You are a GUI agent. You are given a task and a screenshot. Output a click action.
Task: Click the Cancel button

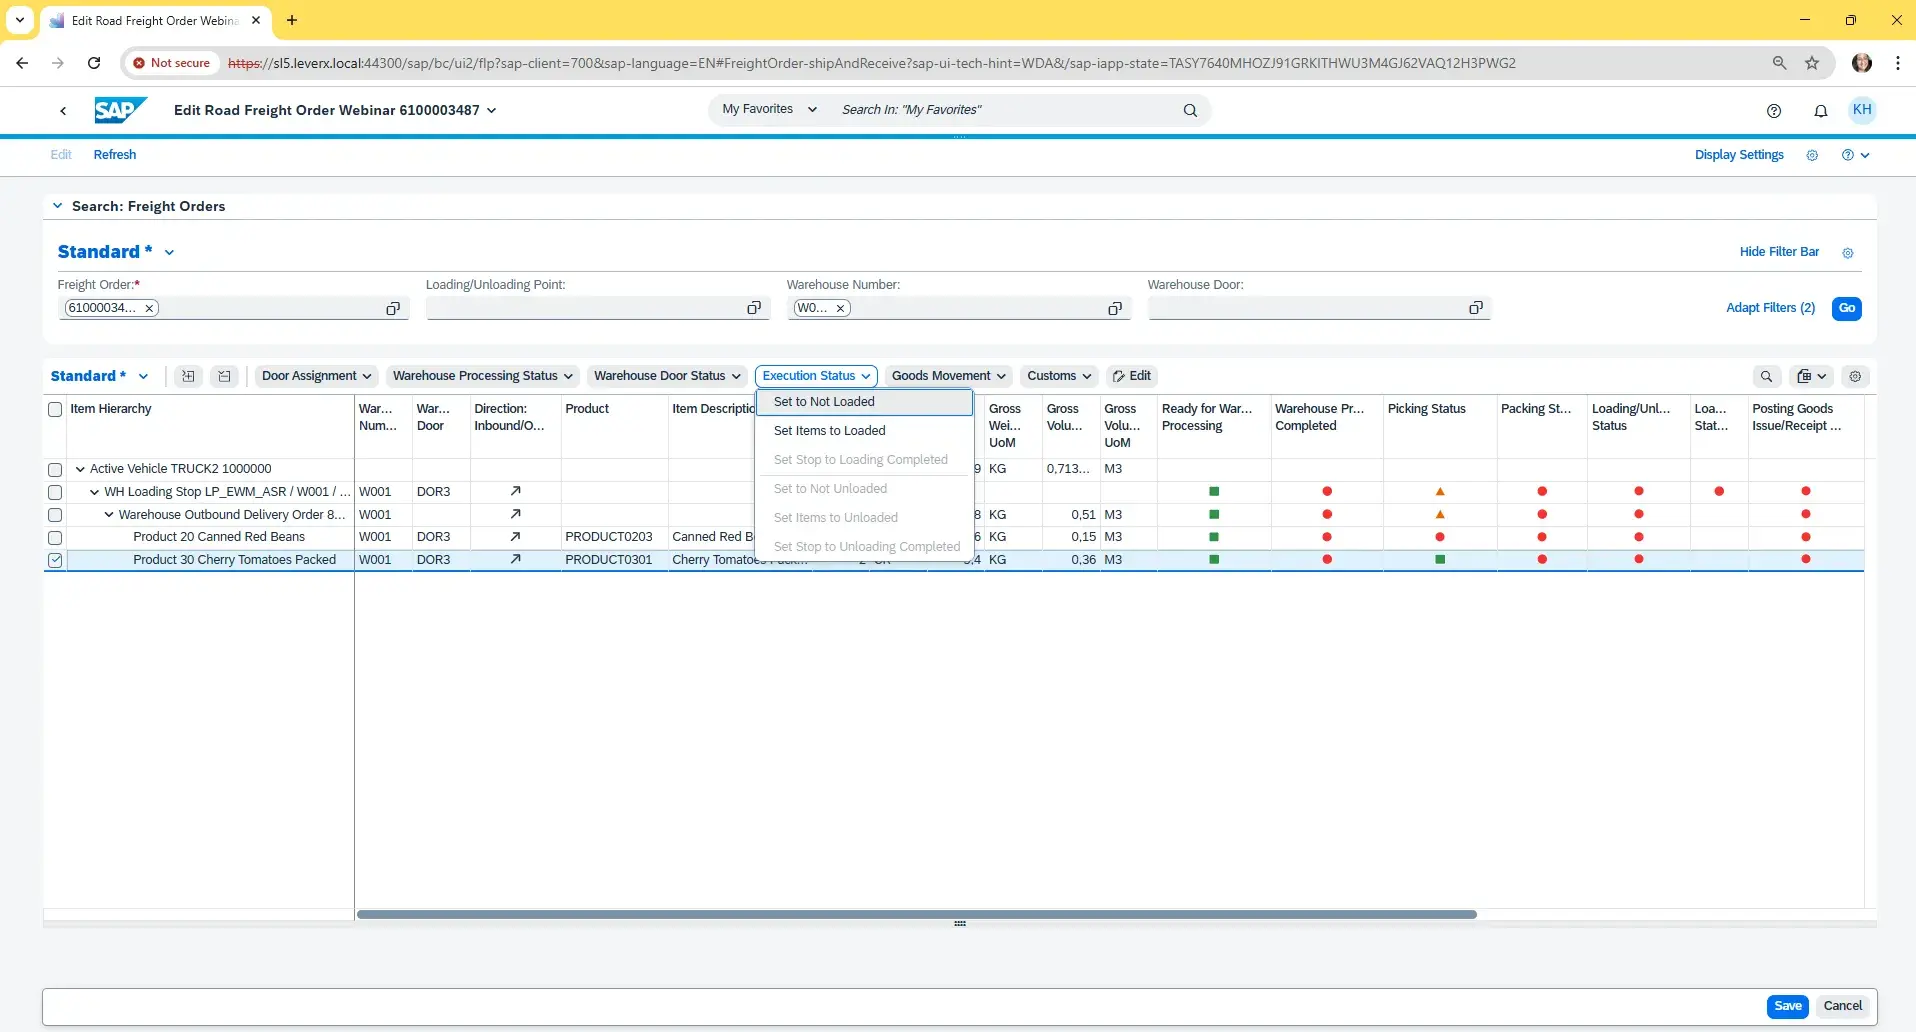[1843, 1006]
